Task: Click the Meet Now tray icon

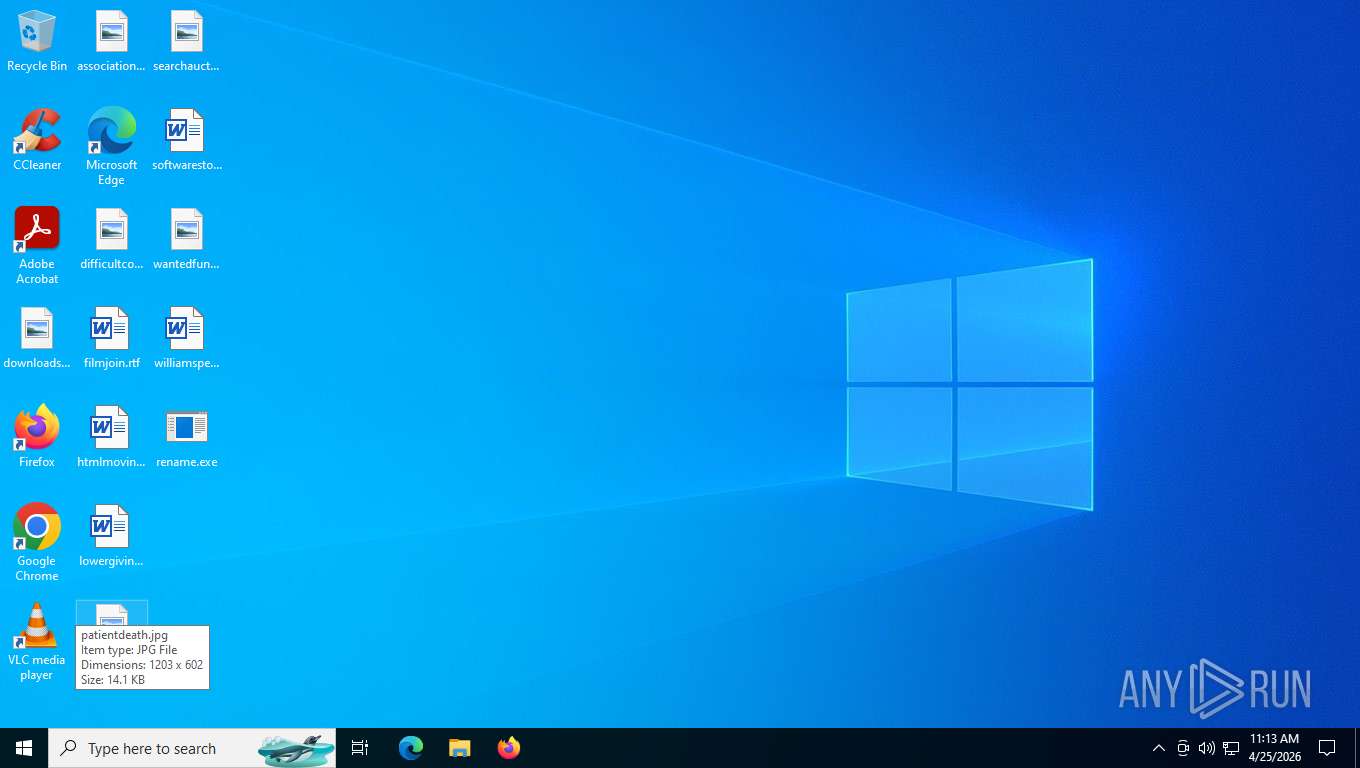Action: pyautogui.click(x=1183, y=748)
